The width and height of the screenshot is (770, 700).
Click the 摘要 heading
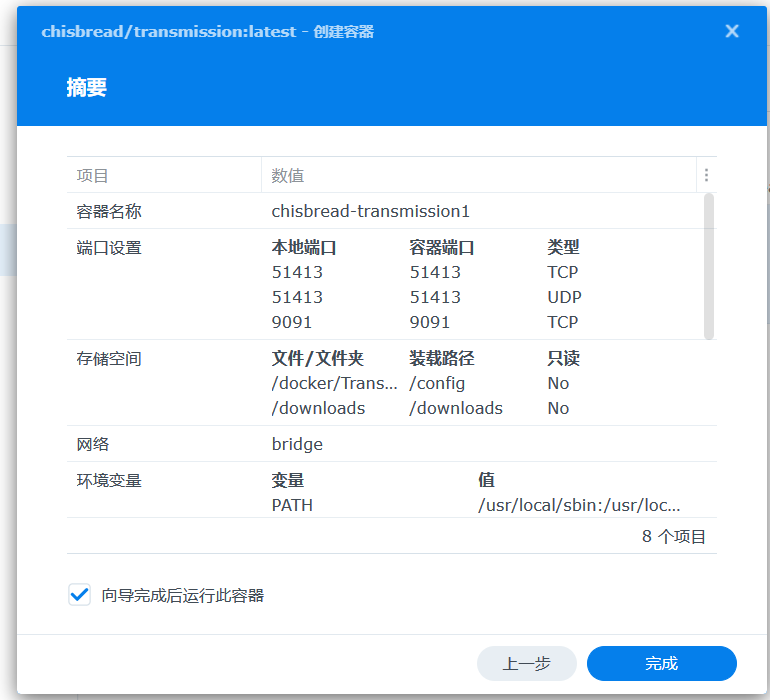point(86,87)
